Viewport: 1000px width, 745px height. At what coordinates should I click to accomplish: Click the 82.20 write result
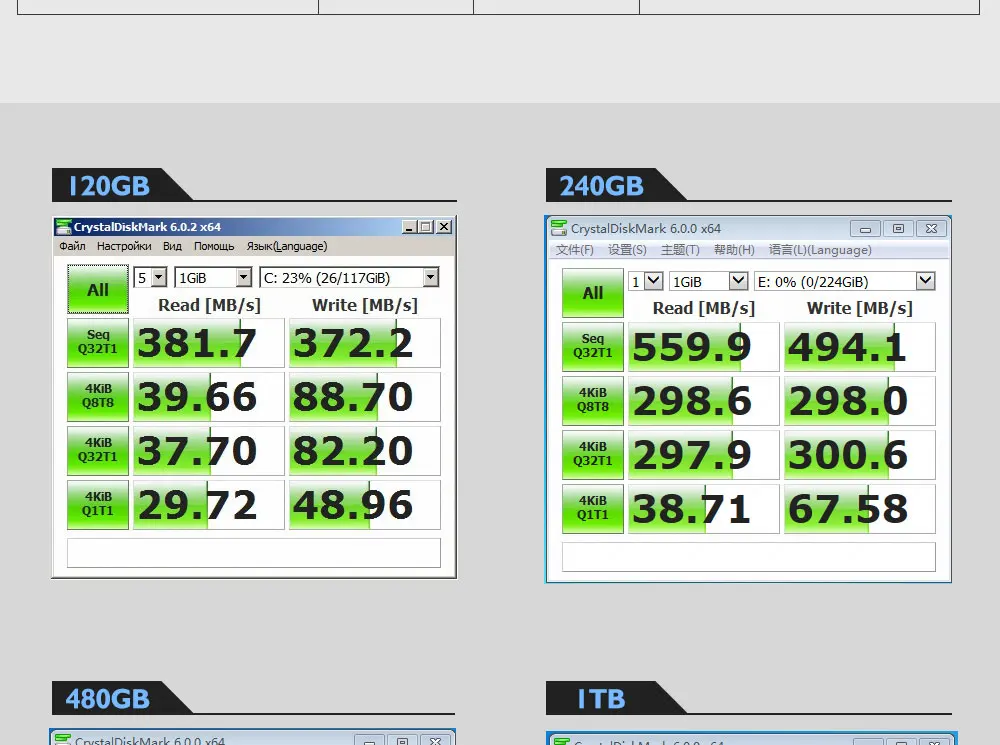point(365,451)
